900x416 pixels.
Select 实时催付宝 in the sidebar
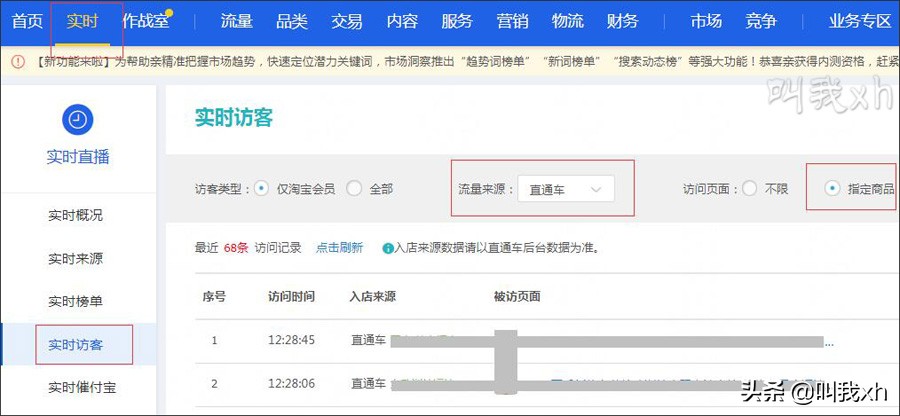coord(82,388)
